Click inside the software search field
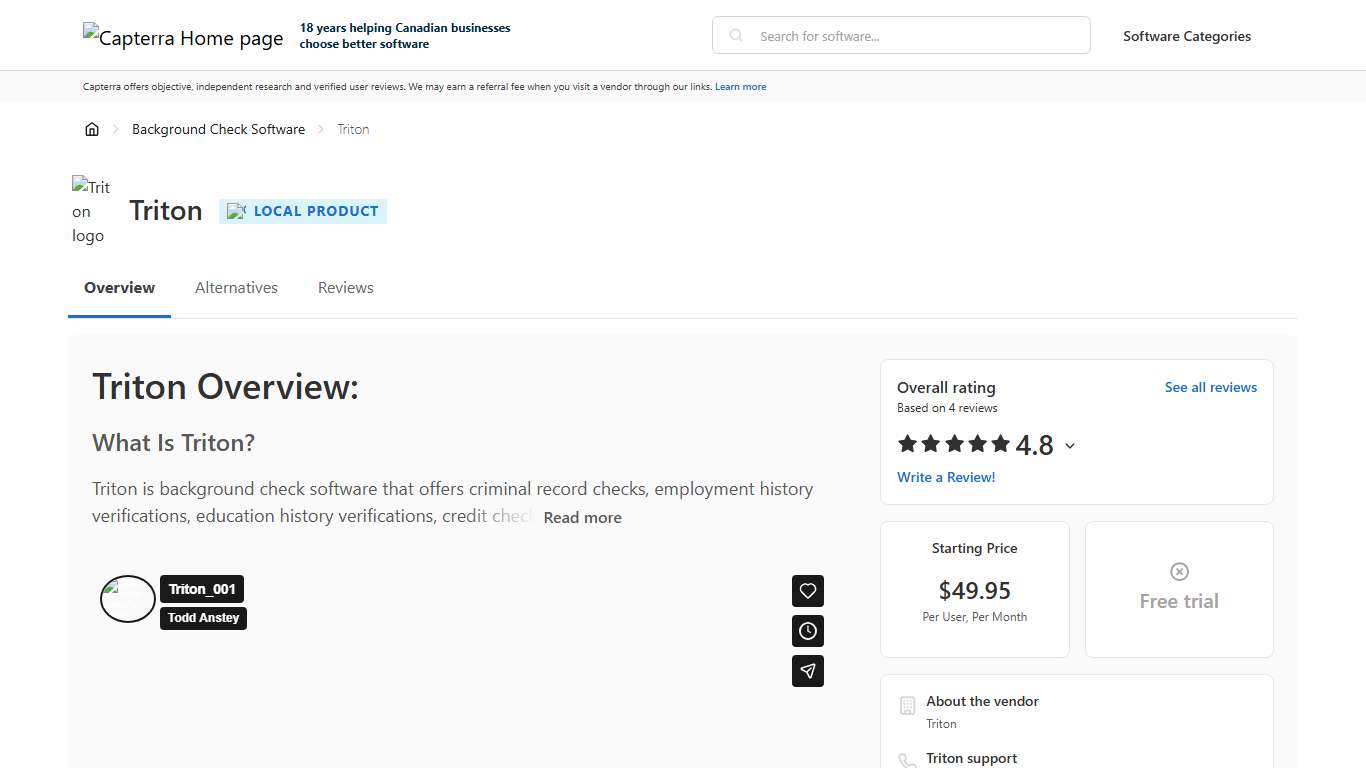Viewport: 1366px width, 768px height. (900, 35)
